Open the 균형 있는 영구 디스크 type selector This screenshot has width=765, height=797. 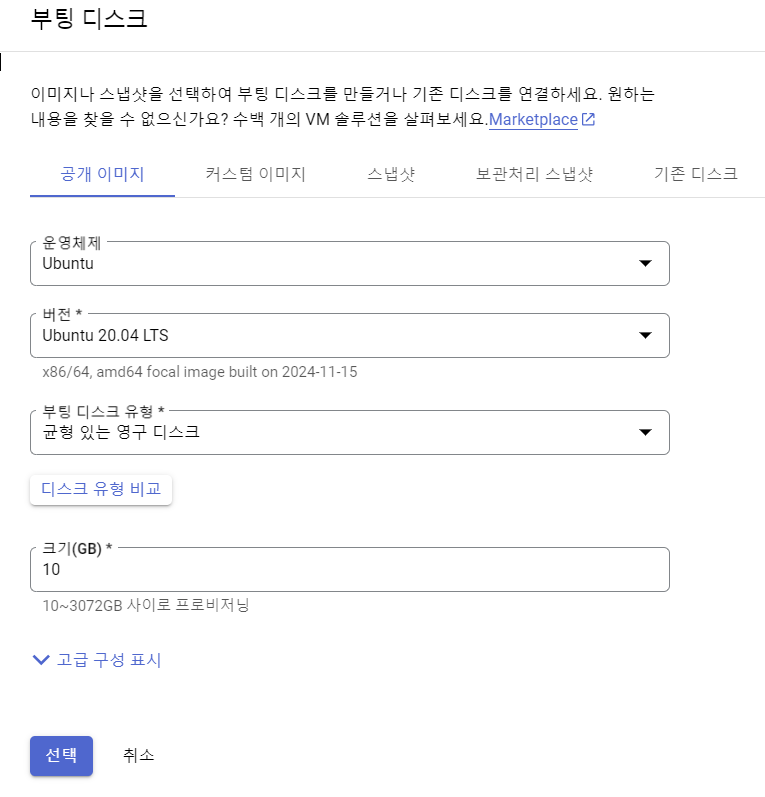(350, 433)
